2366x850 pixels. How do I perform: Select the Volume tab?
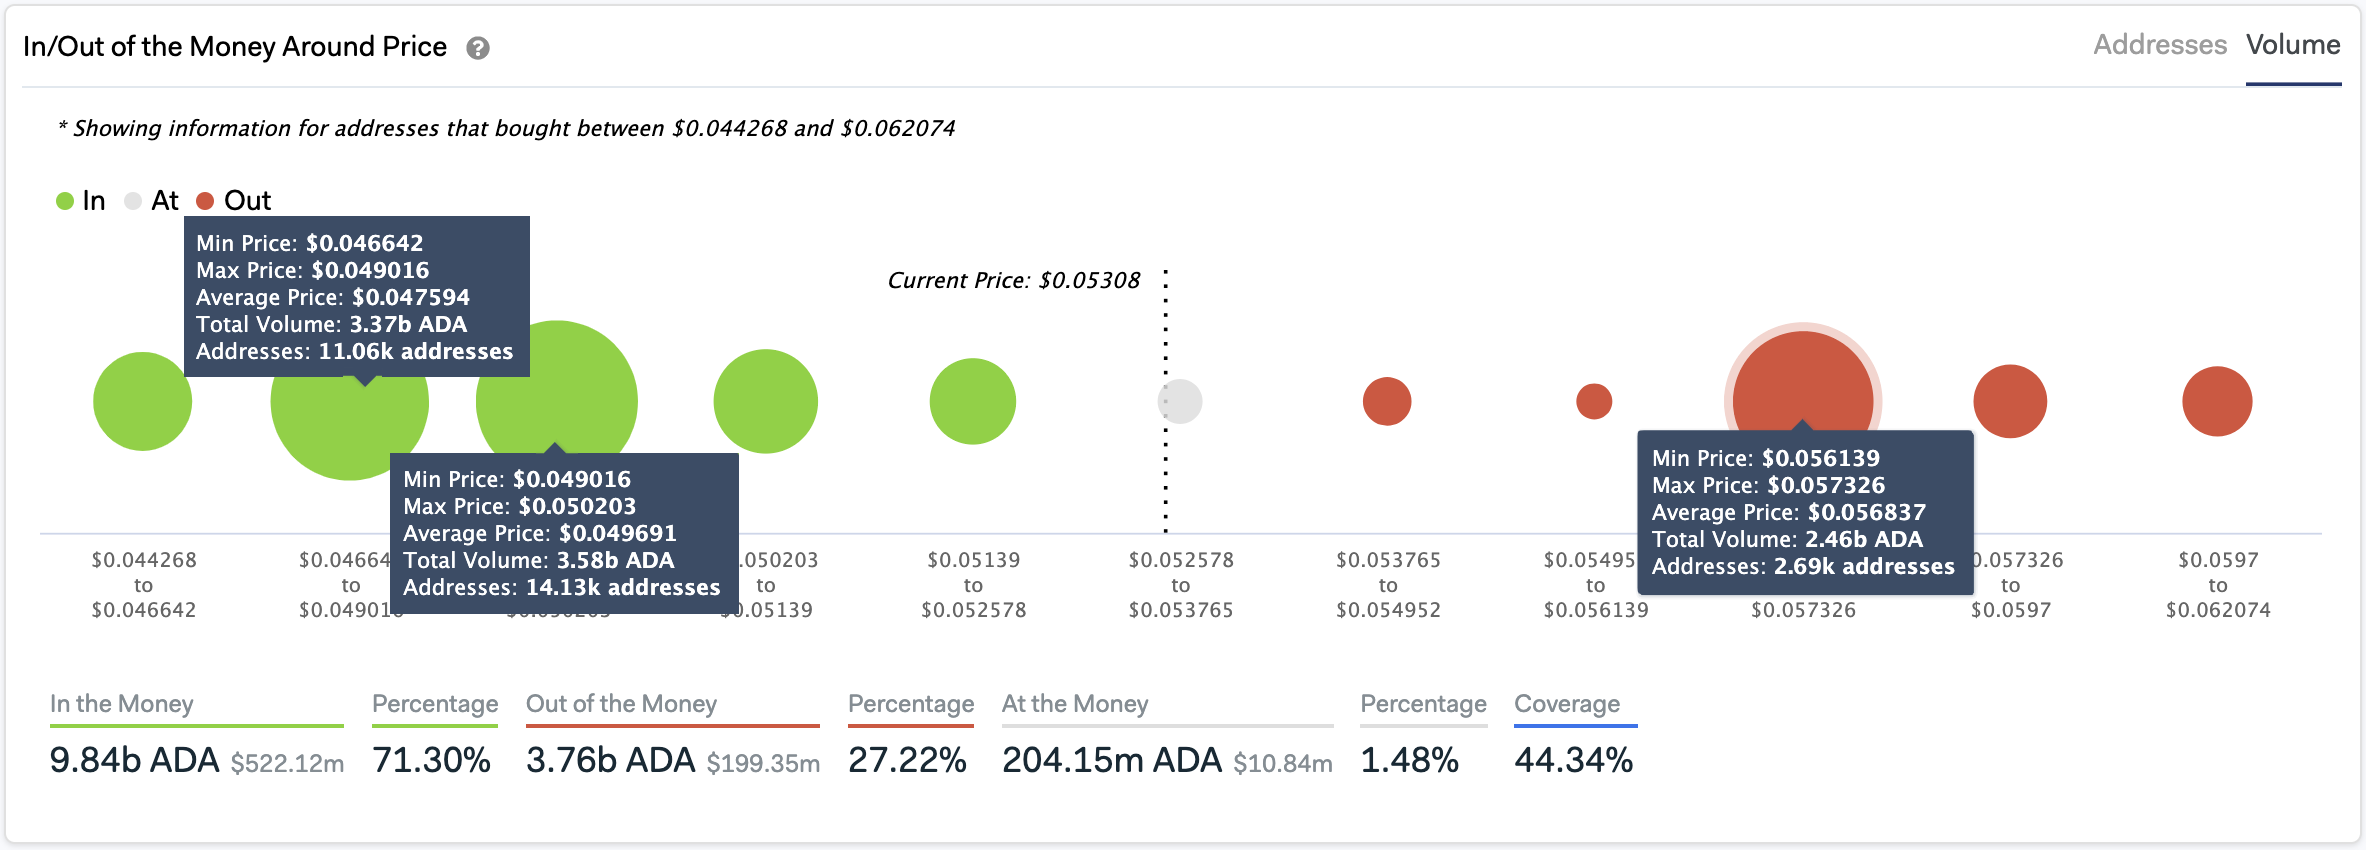[2292, 45]
